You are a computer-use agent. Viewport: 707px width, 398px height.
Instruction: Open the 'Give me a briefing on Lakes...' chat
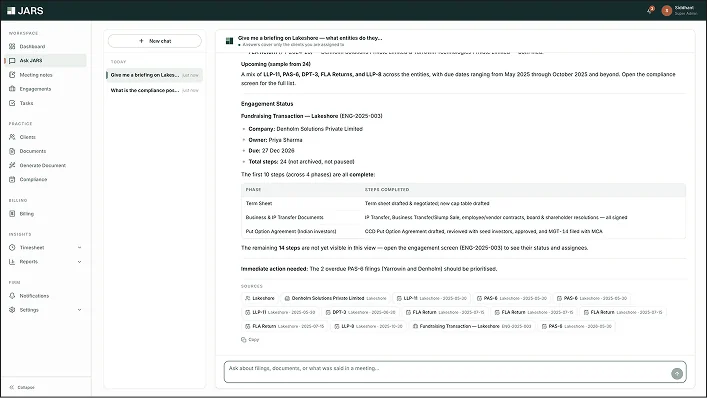click(155, 75)
